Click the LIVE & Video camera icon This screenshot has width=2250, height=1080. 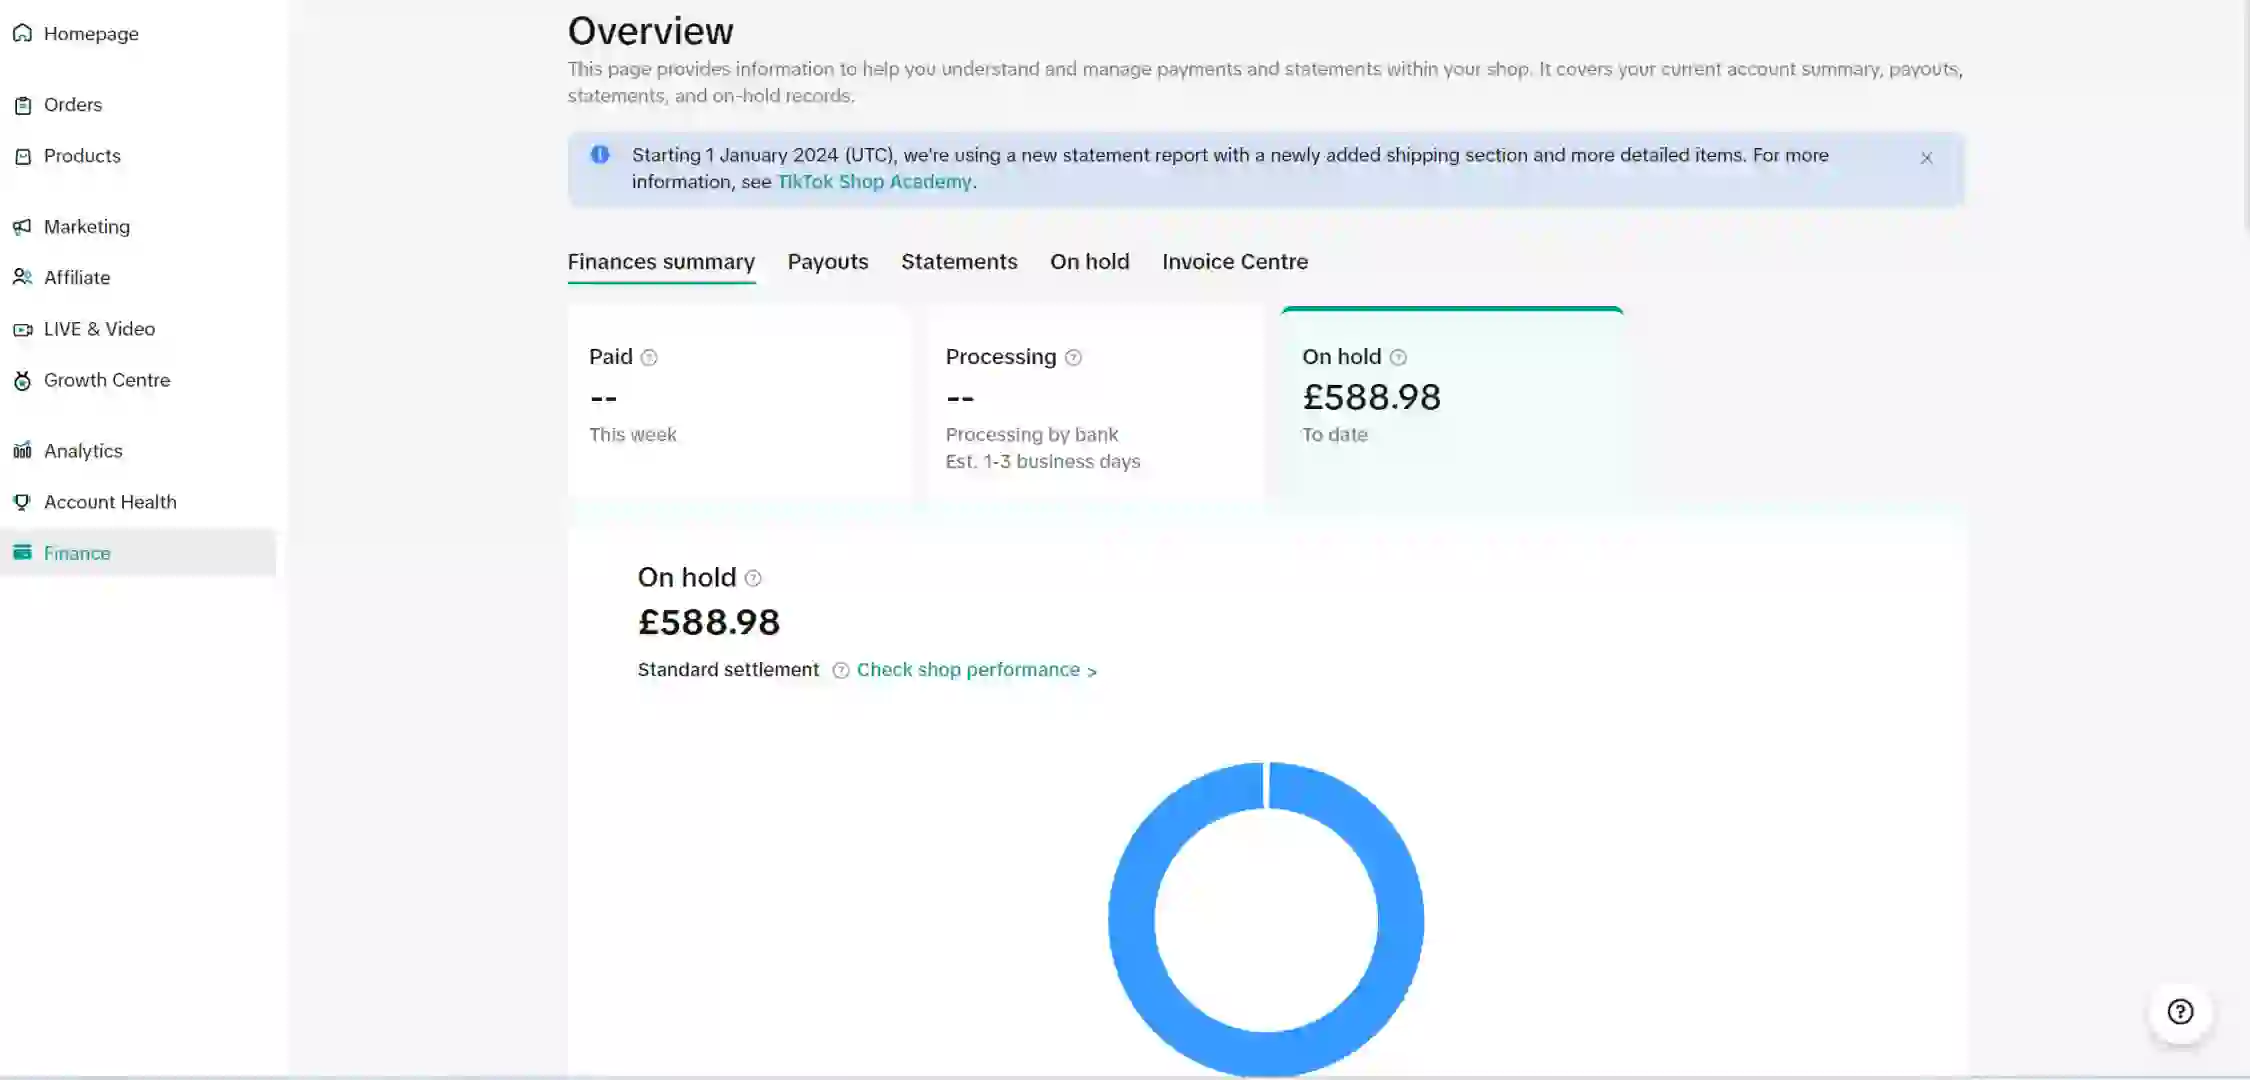[22, 329]
